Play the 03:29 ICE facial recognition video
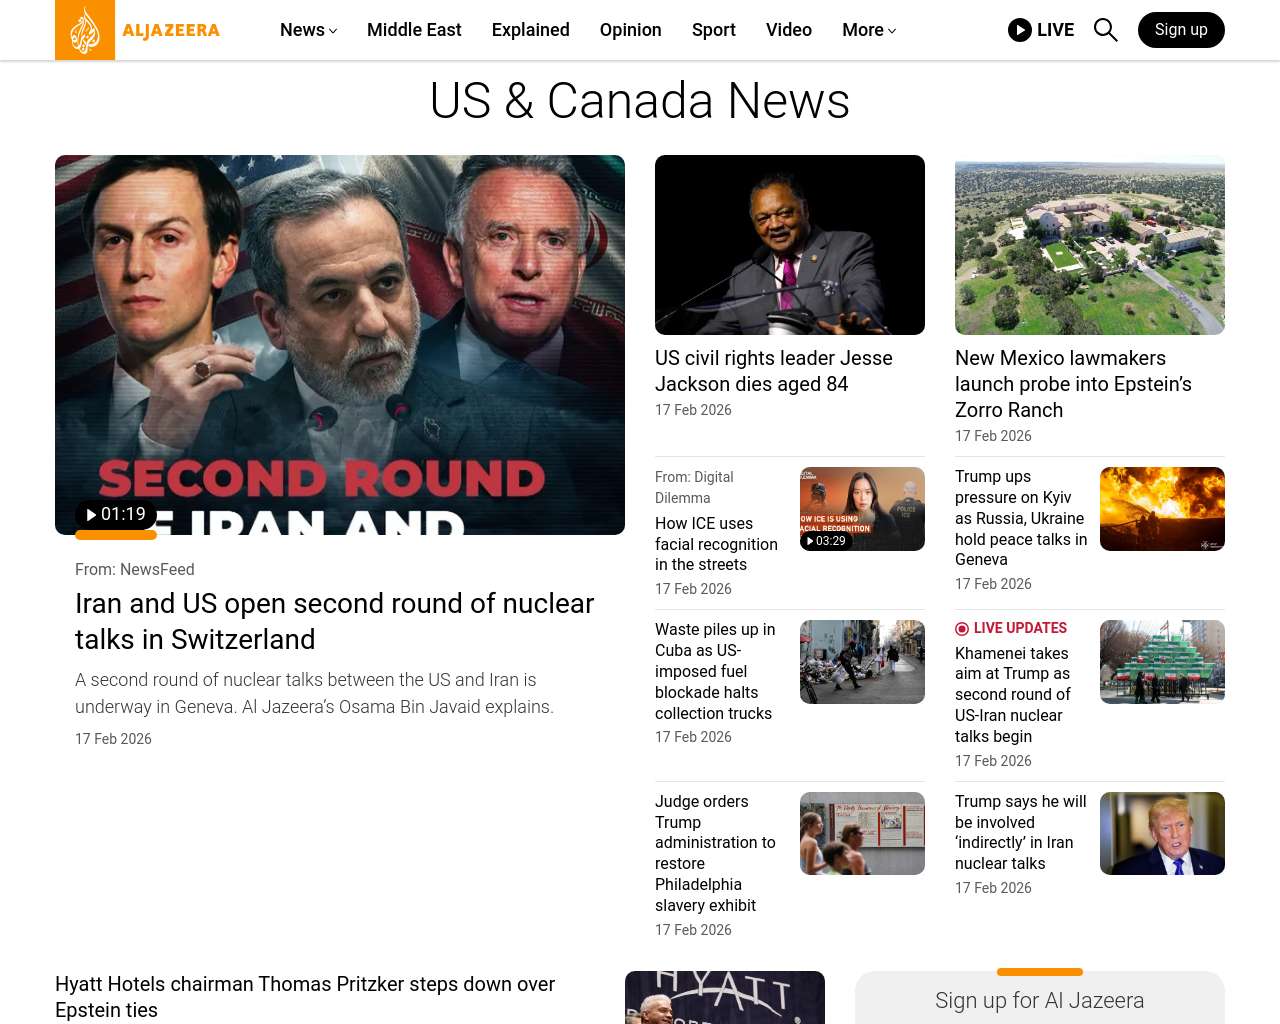 tap(826, 541)
